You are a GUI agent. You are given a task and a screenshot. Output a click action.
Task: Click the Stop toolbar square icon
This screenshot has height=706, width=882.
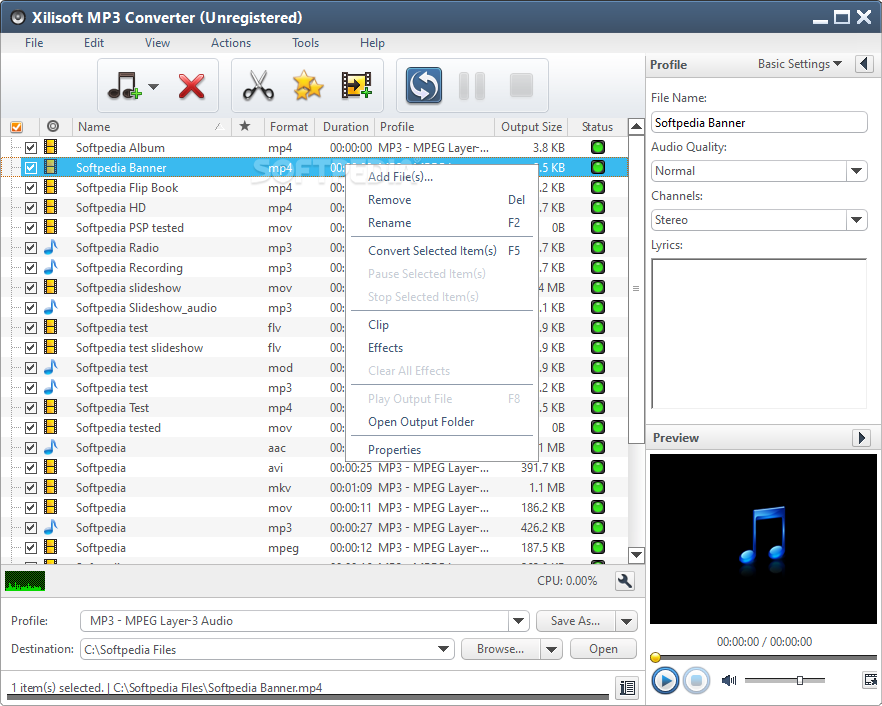521,86
